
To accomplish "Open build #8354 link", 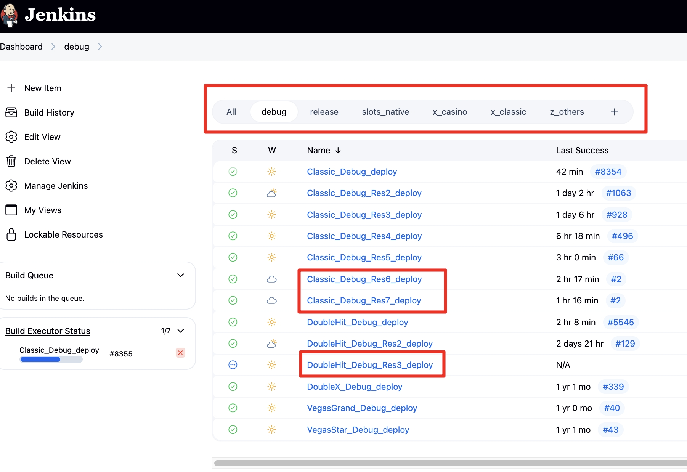I will [608, 171].
